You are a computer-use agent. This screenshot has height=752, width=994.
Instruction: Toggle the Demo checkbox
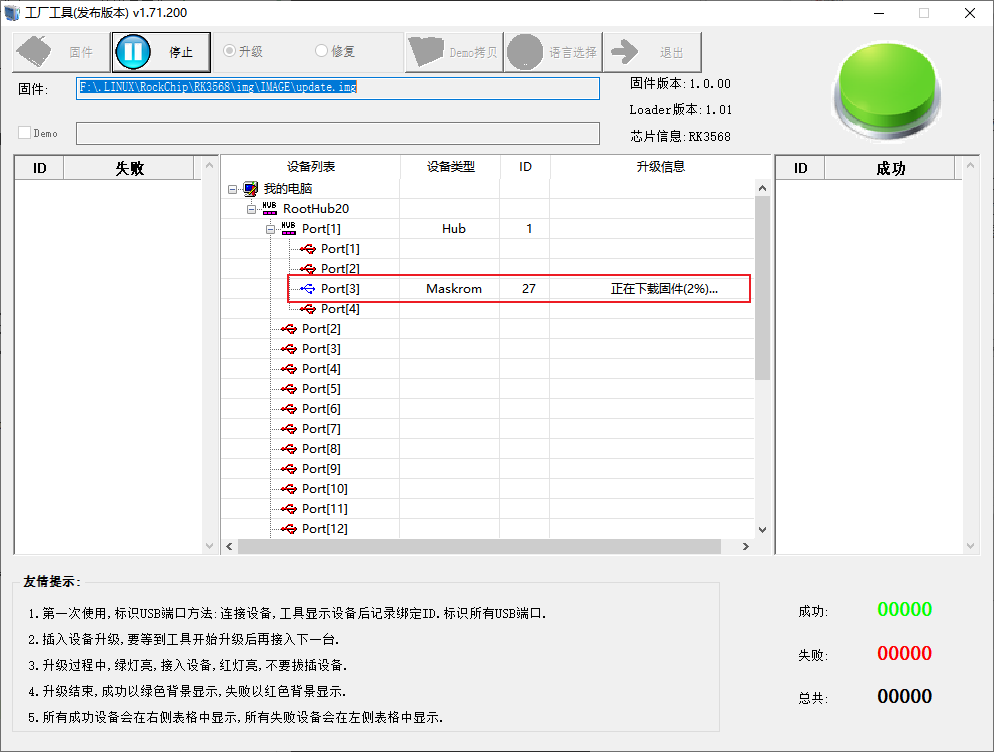pyautogui.click(x=26, y=133)
